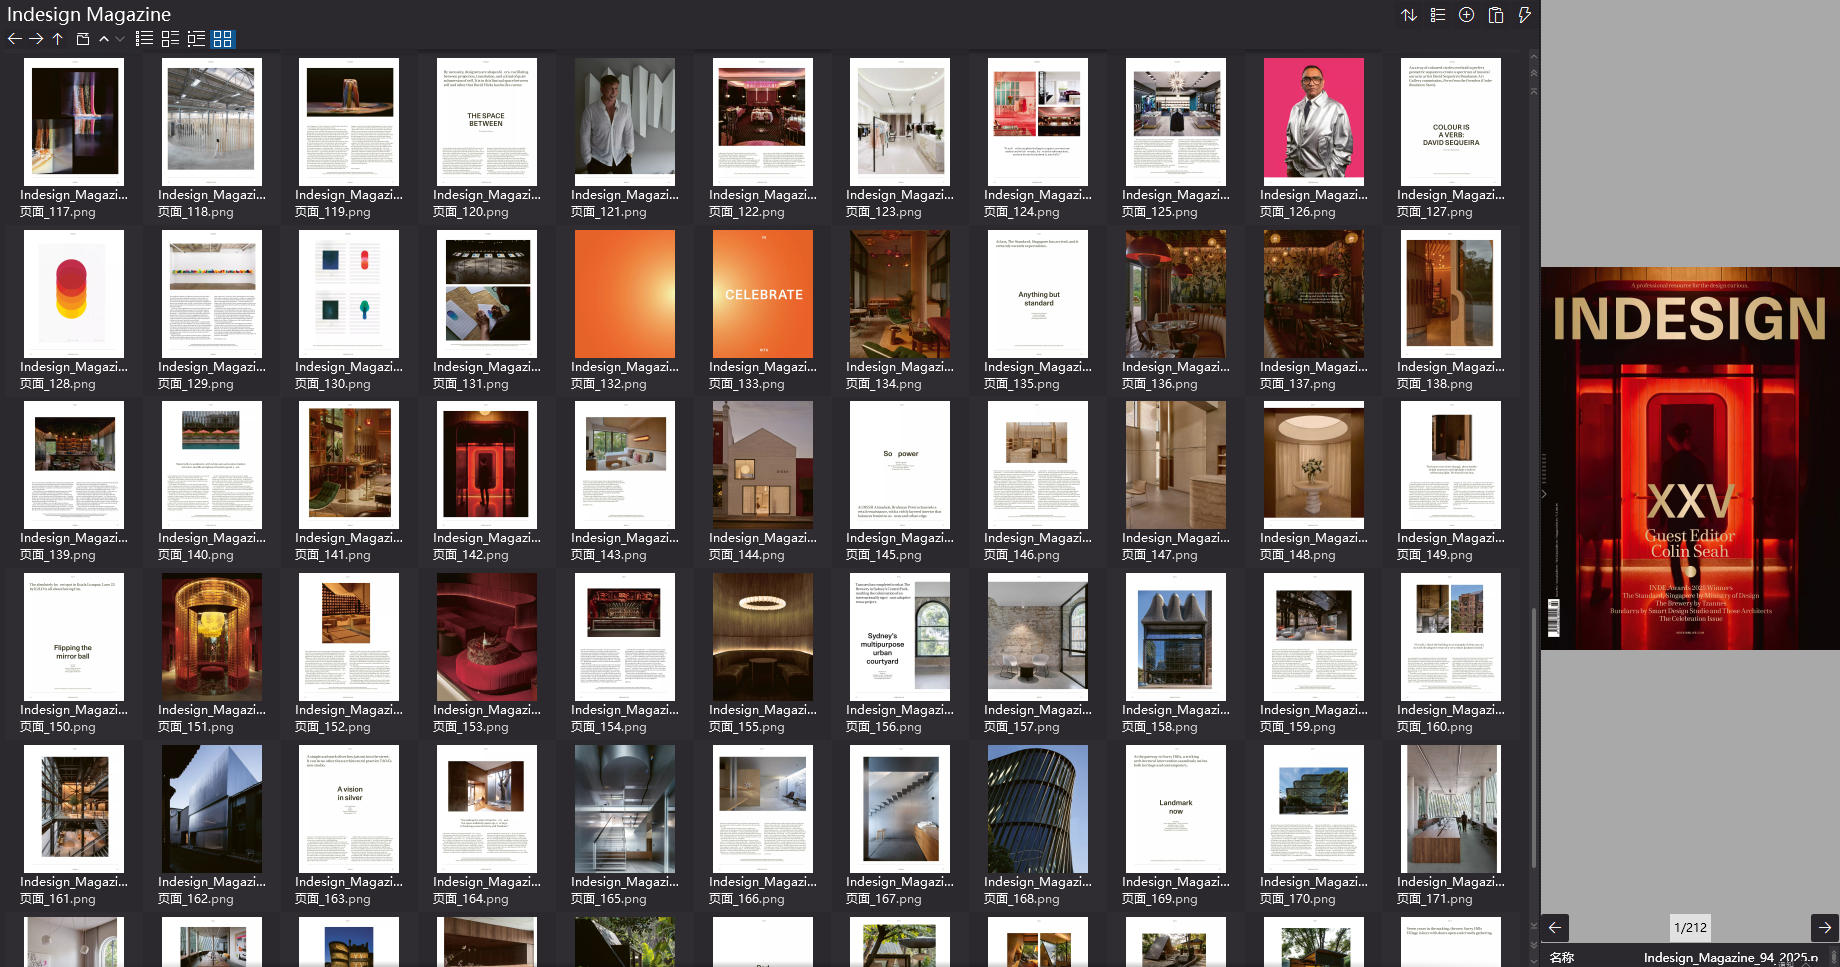Viewport: 1840px width, 967px height.
Task: Go back to the previous folder
Action: click(x=14, y=39)
